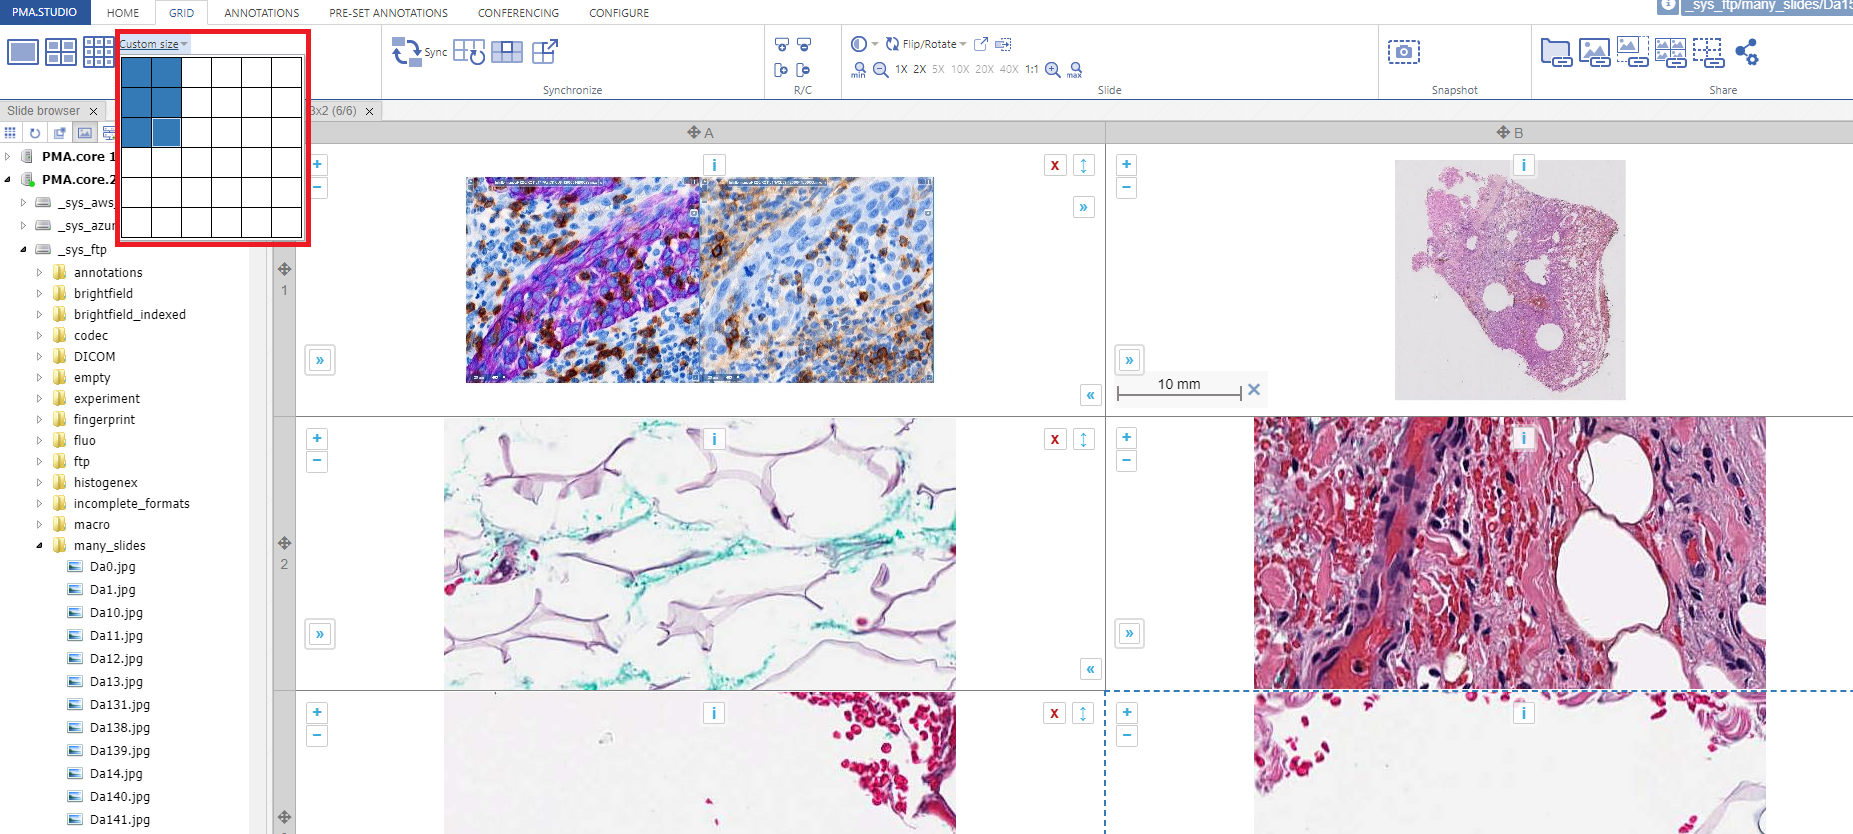This screenshot has height=834, width=1853.
Task: Click the zoom to max magnifier icon
Action: pyautogui.click(x=1075, y=70)
